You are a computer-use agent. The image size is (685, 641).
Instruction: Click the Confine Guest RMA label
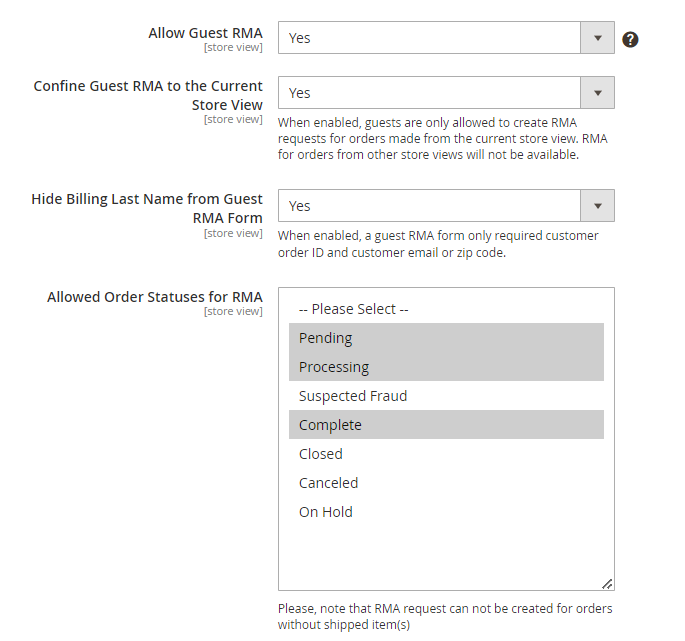148,95
